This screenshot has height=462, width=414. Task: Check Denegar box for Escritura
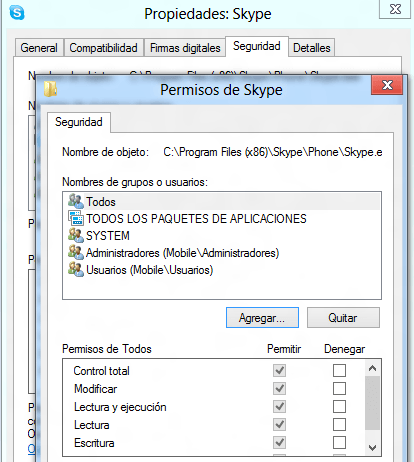[339, 442]
